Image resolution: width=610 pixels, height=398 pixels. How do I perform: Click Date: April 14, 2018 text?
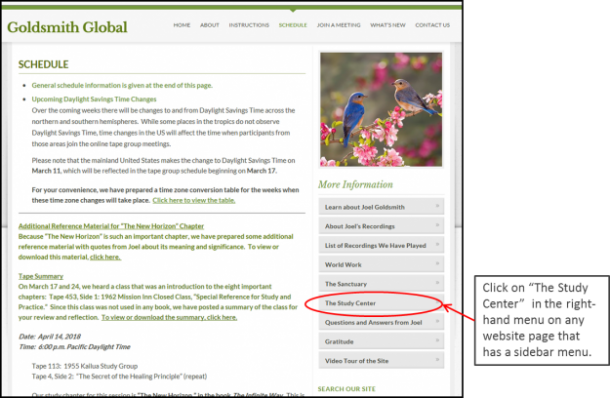tap(49, 337)
